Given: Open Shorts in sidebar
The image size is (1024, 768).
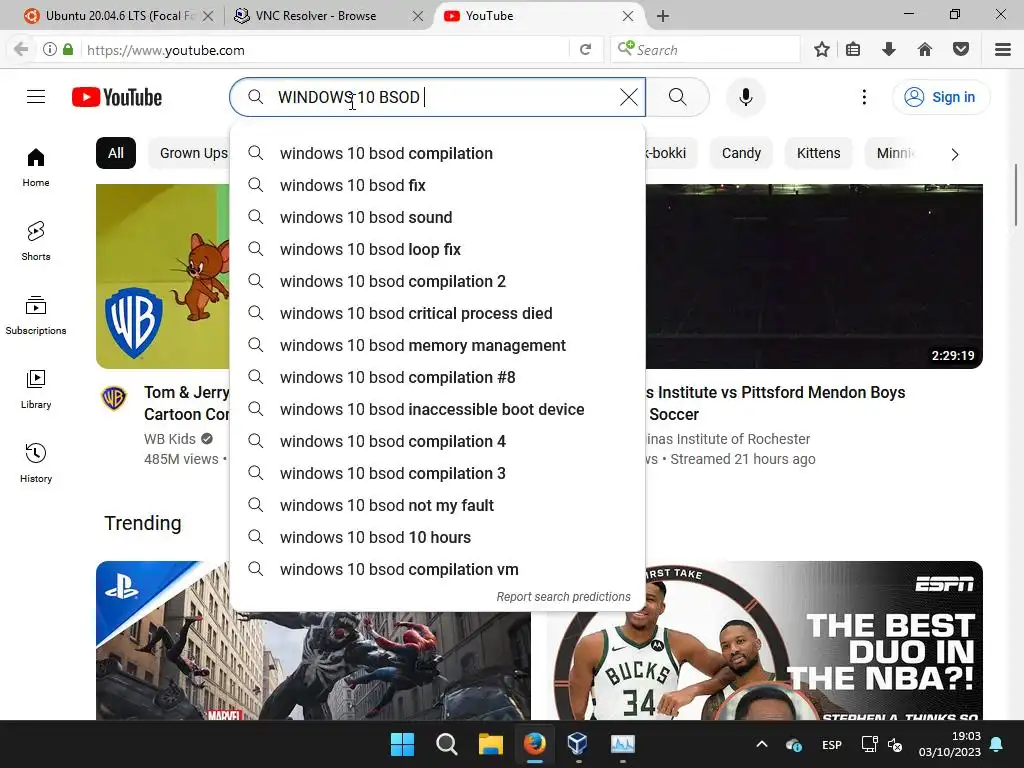Looking at the screenshot, I should (x=36, y=241).
